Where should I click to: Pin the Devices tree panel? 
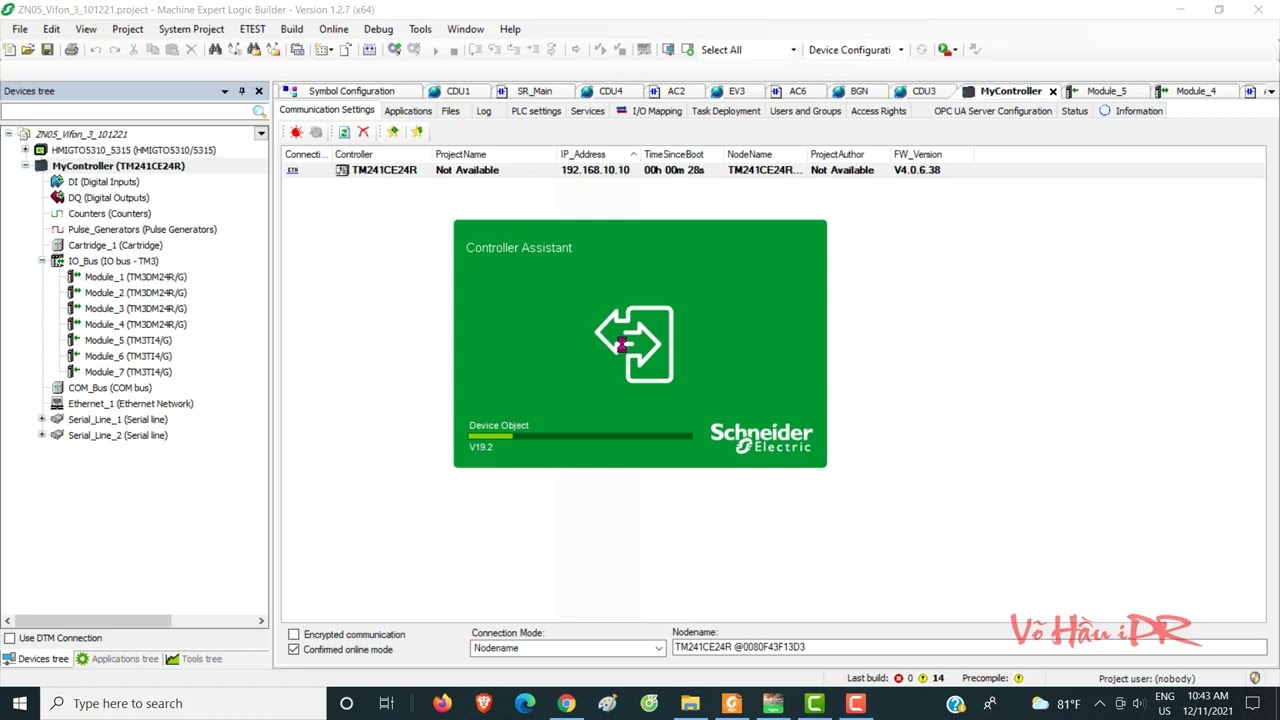pos(241,91)
